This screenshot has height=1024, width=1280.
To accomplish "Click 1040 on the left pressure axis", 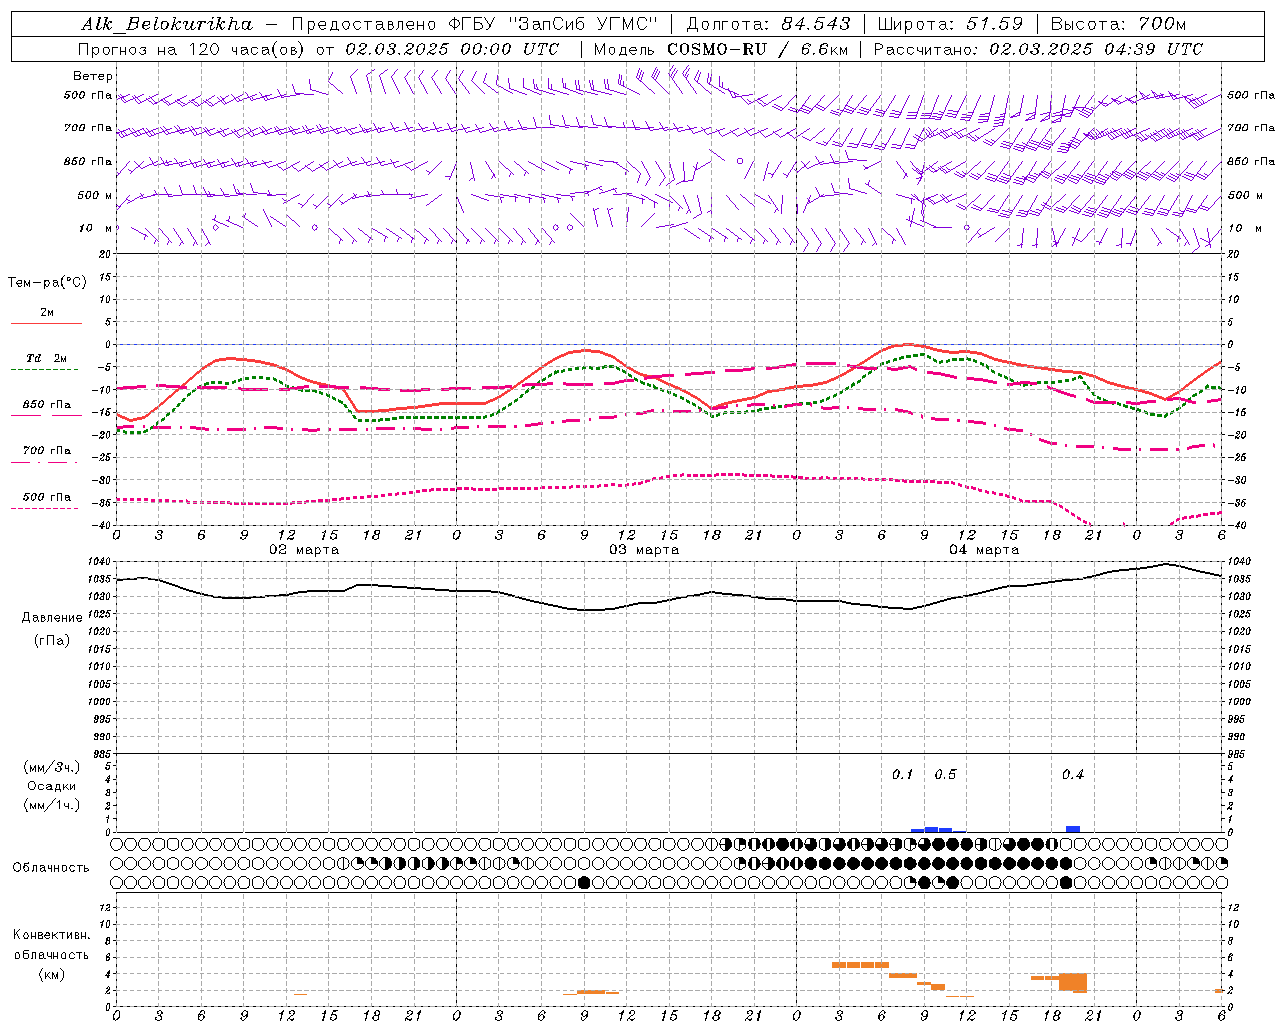I will coord(101,562).
